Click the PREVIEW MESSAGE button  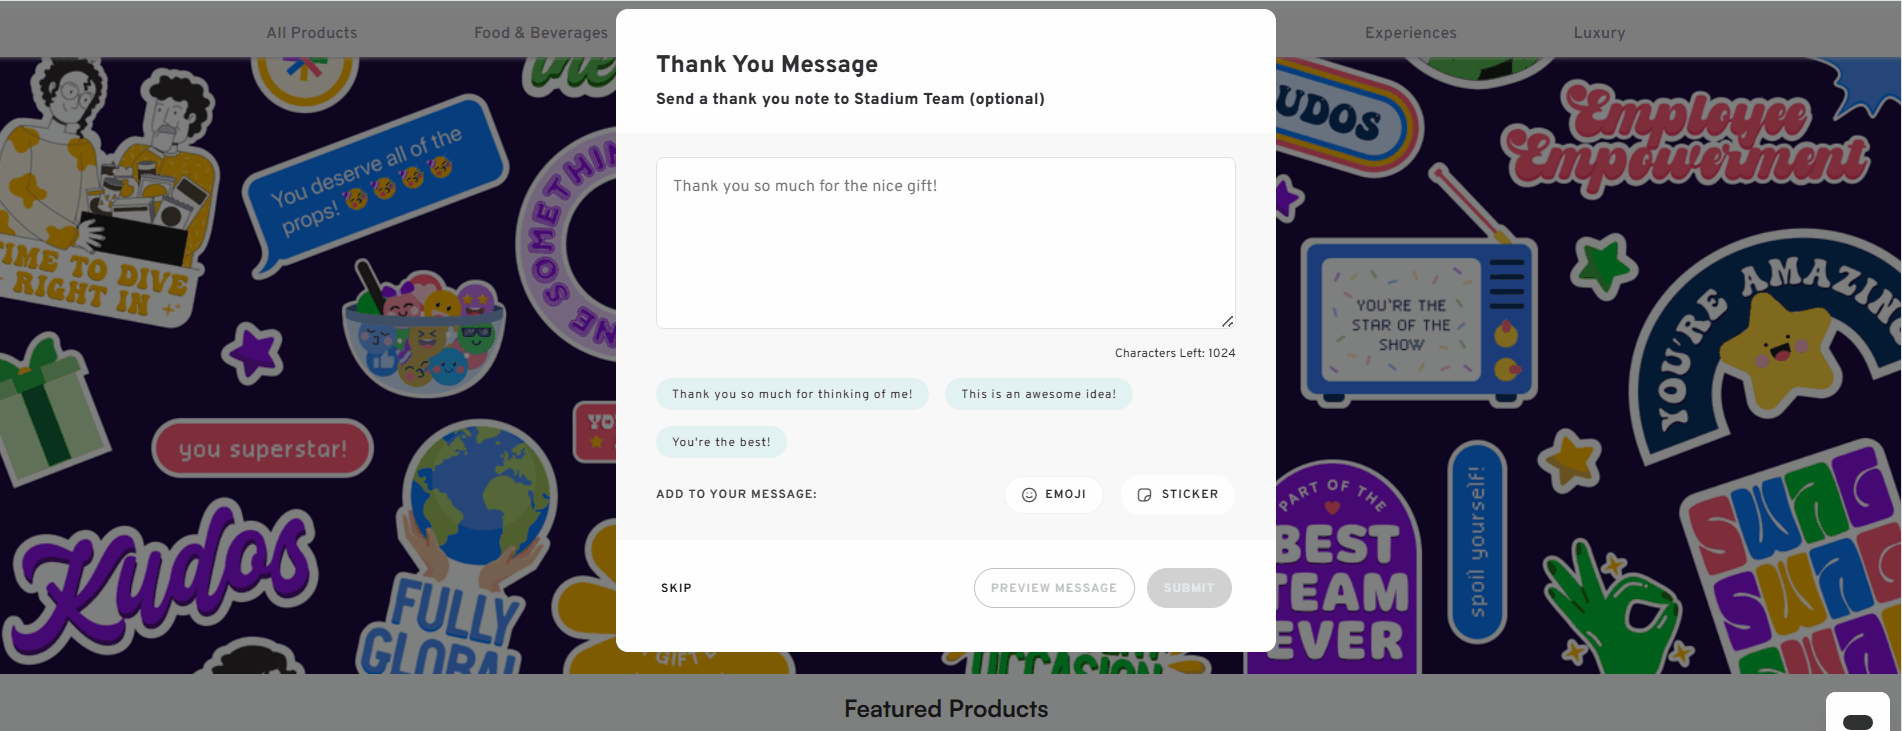point(1053,588)
